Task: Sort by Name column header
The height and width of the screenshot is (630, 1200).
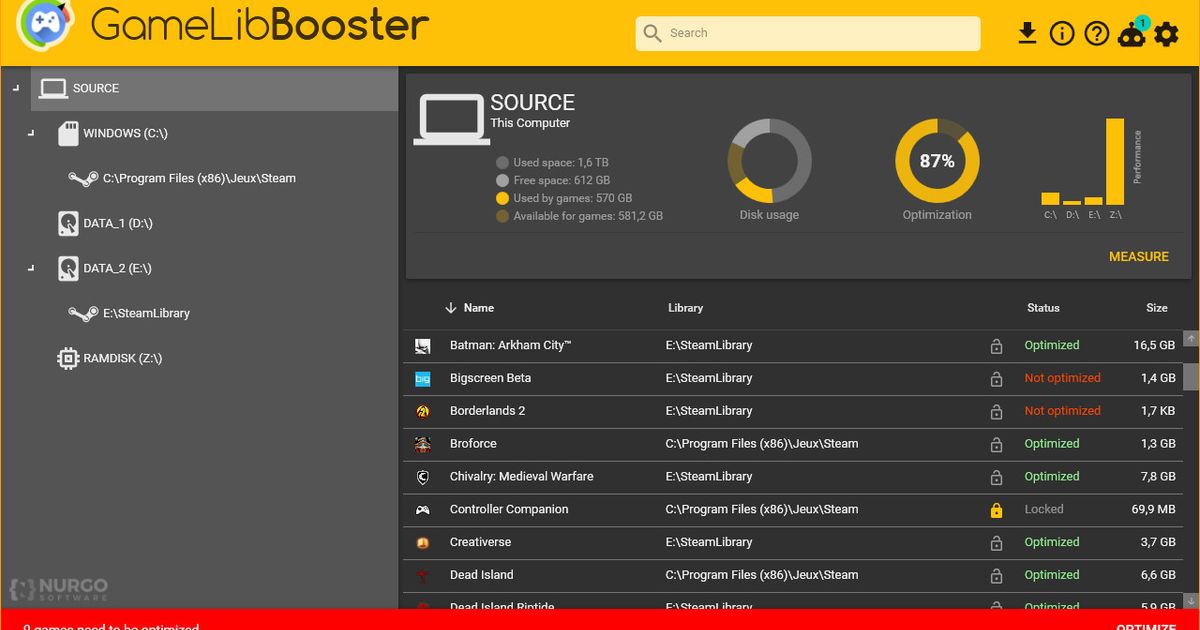Action: [x=479, y=308]
